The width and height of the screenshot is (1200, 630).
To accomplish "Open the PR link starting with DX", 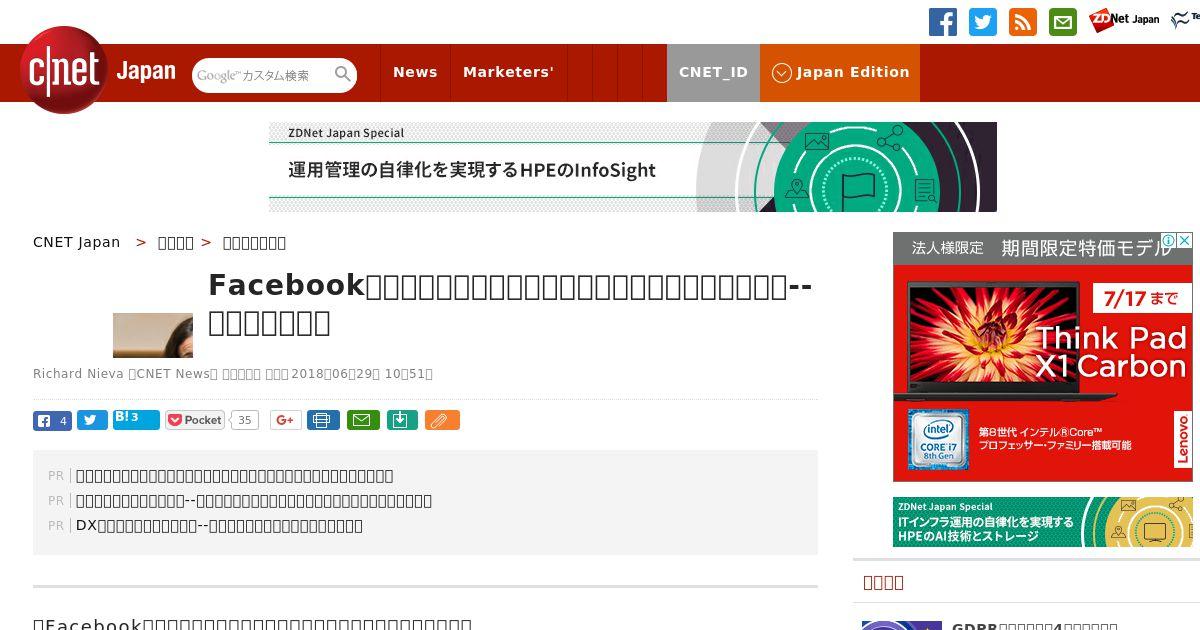I will point(219,525).
